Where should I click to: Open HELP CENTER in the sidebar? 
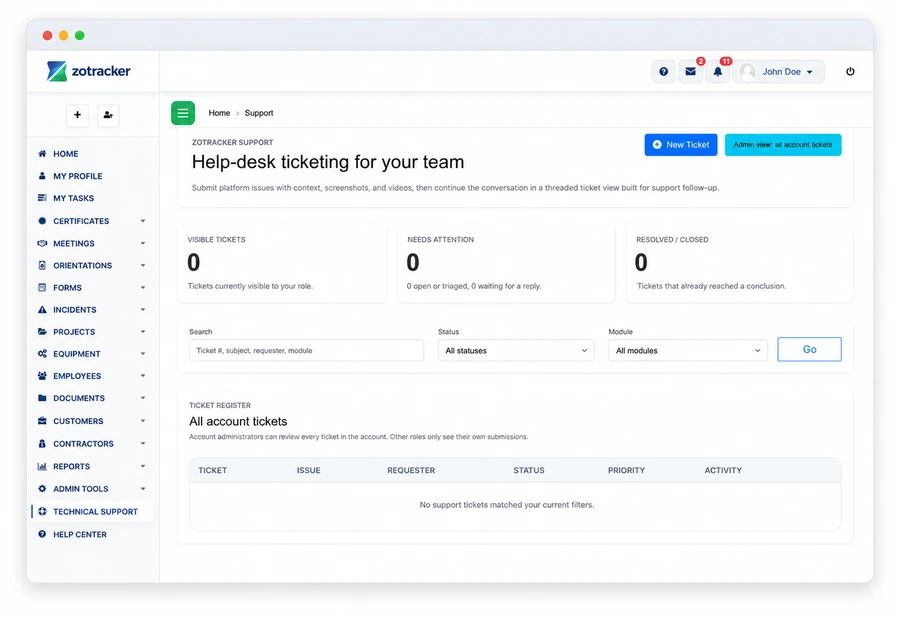point(80,534)
